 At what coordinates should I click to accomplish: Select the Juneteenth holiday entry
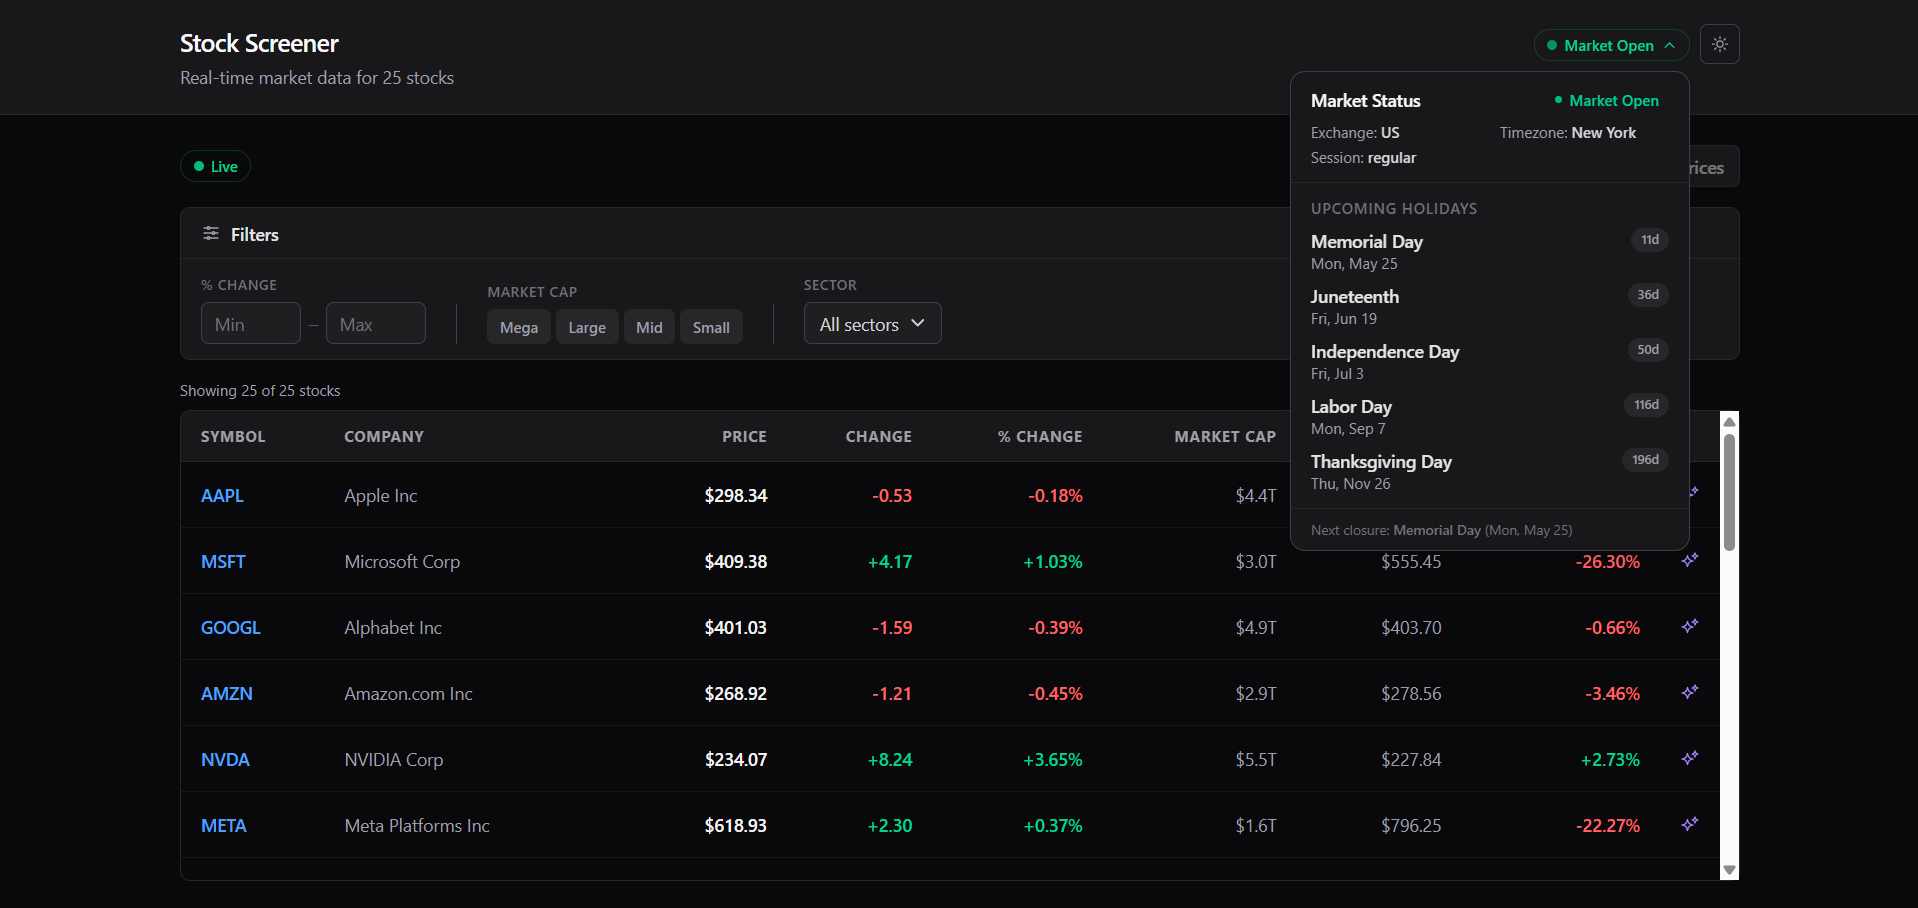tap(1489, 307)
